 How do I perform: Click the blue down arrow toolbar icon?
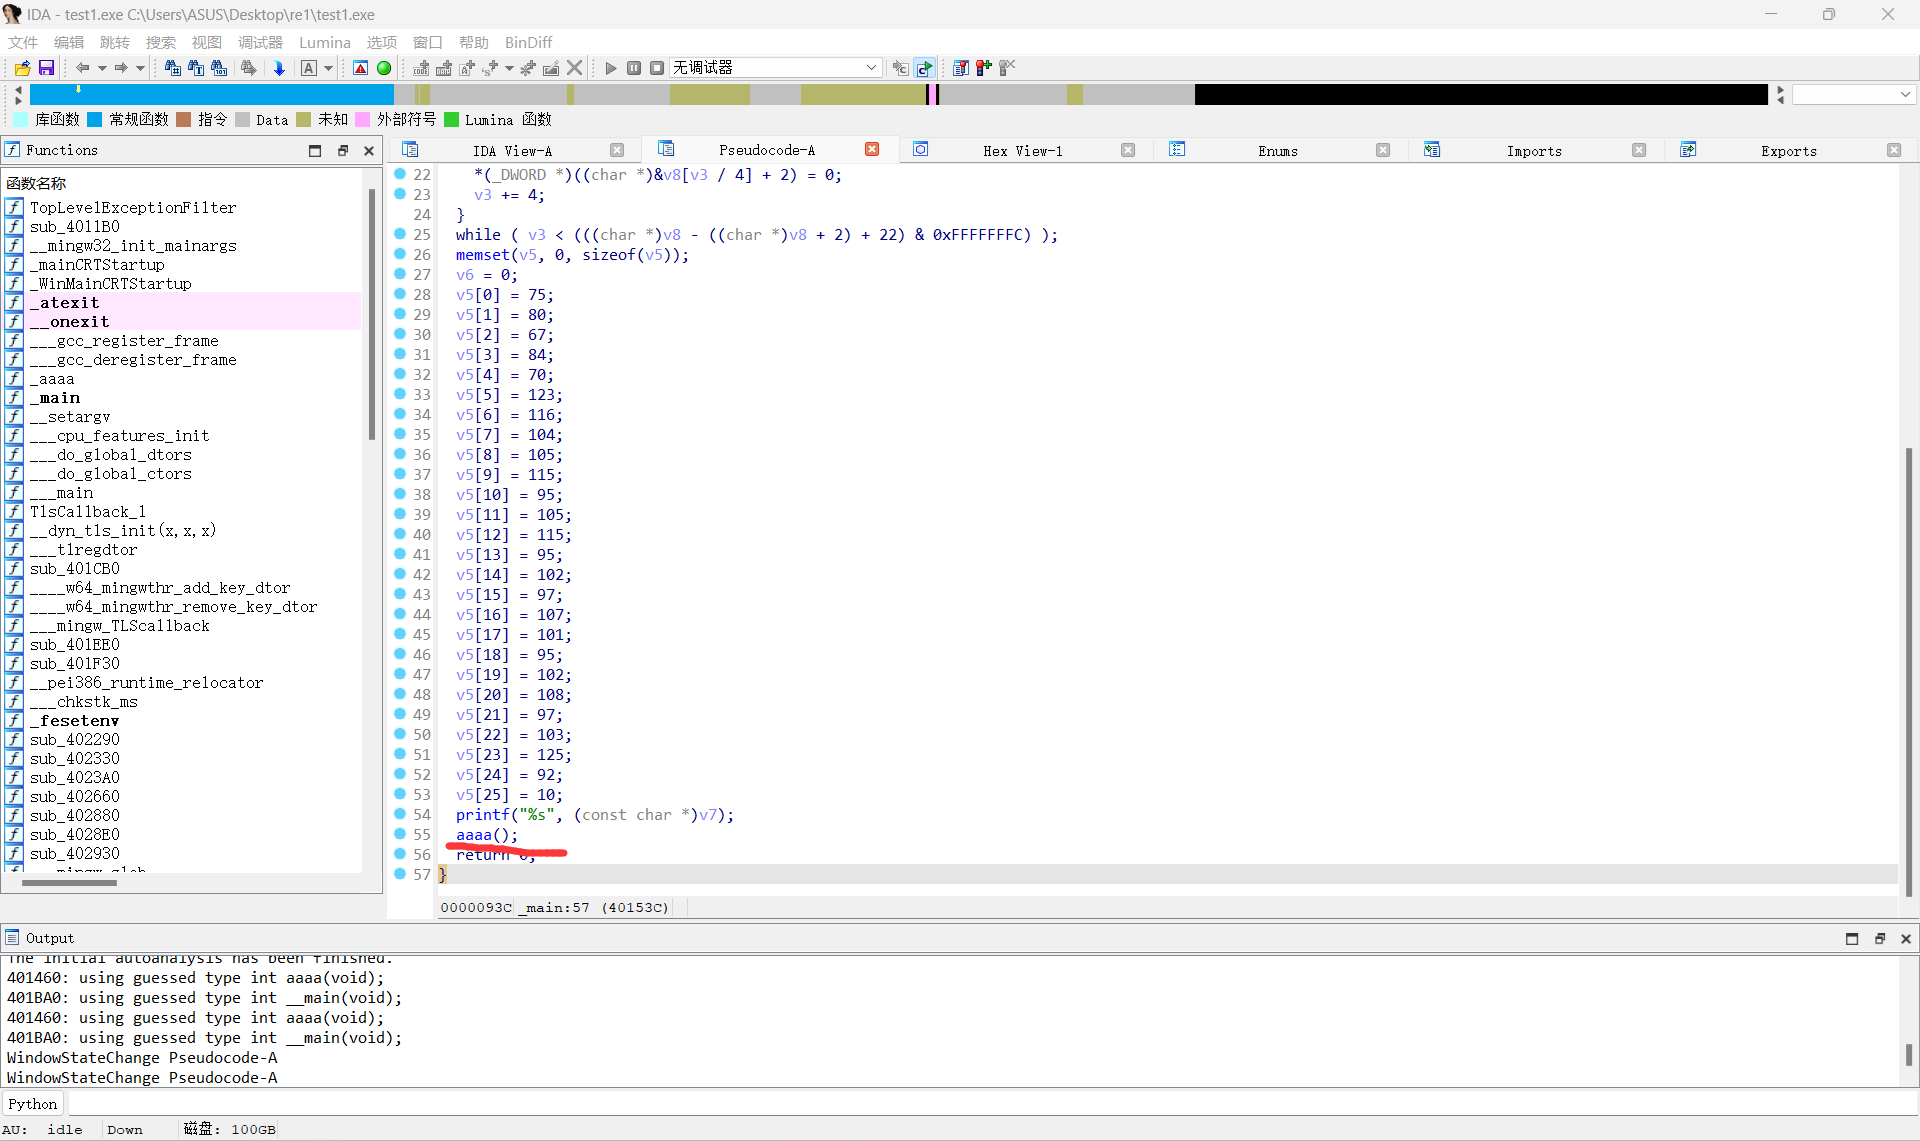(279, 68)
